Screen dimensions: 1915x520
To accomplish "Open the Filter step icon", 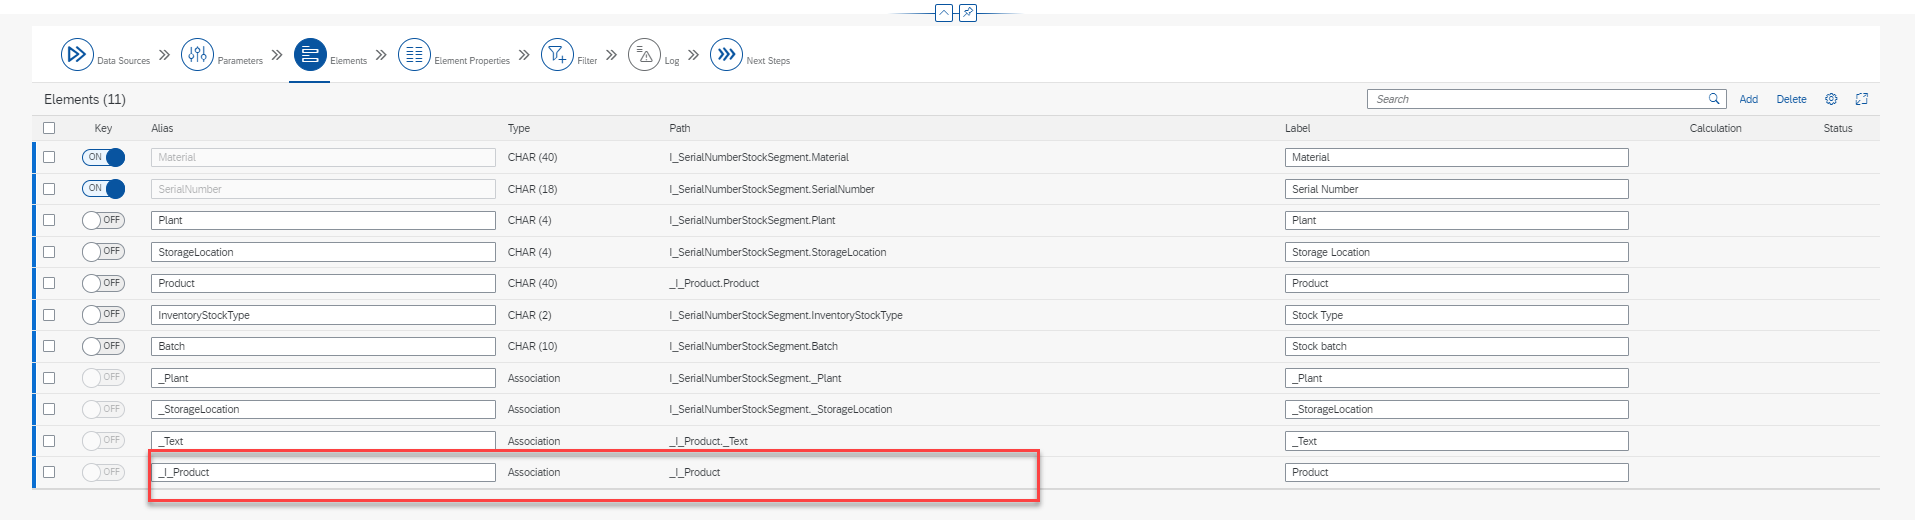I will (557, 54).
